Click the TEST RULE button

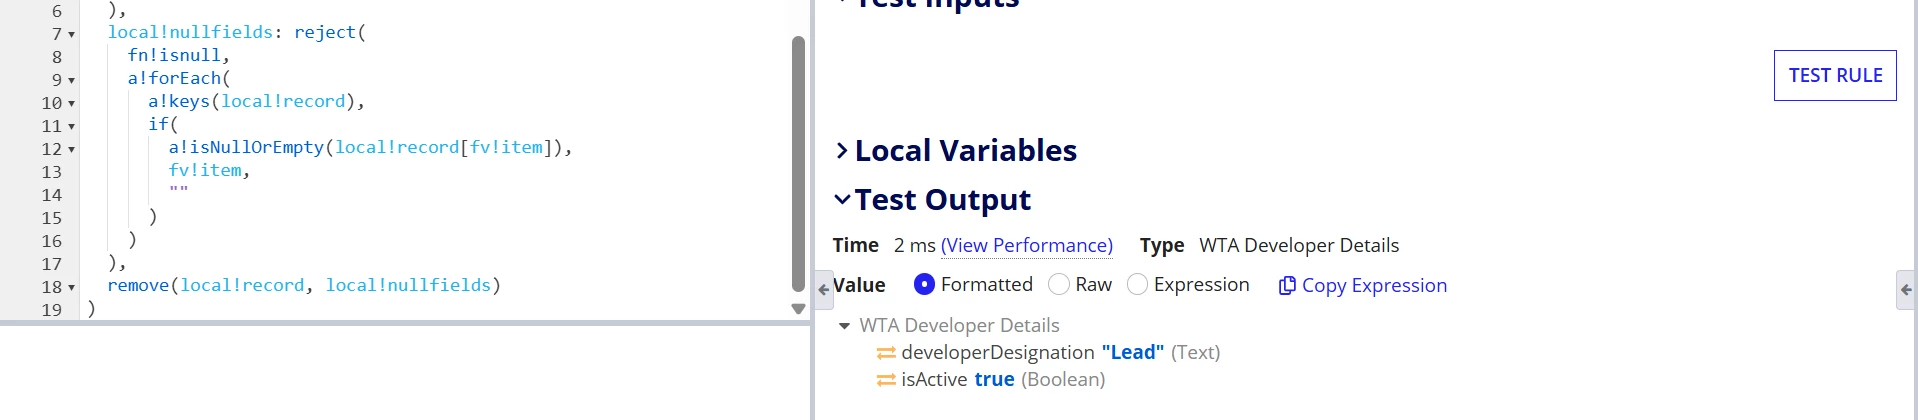coord(1835,75)
